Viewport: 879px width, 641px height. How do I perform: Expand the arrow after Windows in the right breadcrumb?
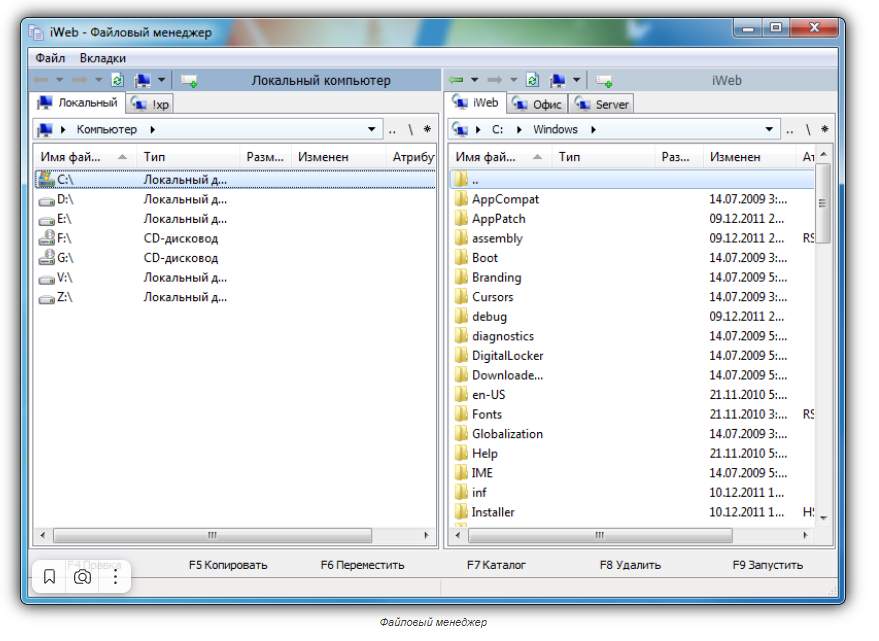(x=593, y=129)
